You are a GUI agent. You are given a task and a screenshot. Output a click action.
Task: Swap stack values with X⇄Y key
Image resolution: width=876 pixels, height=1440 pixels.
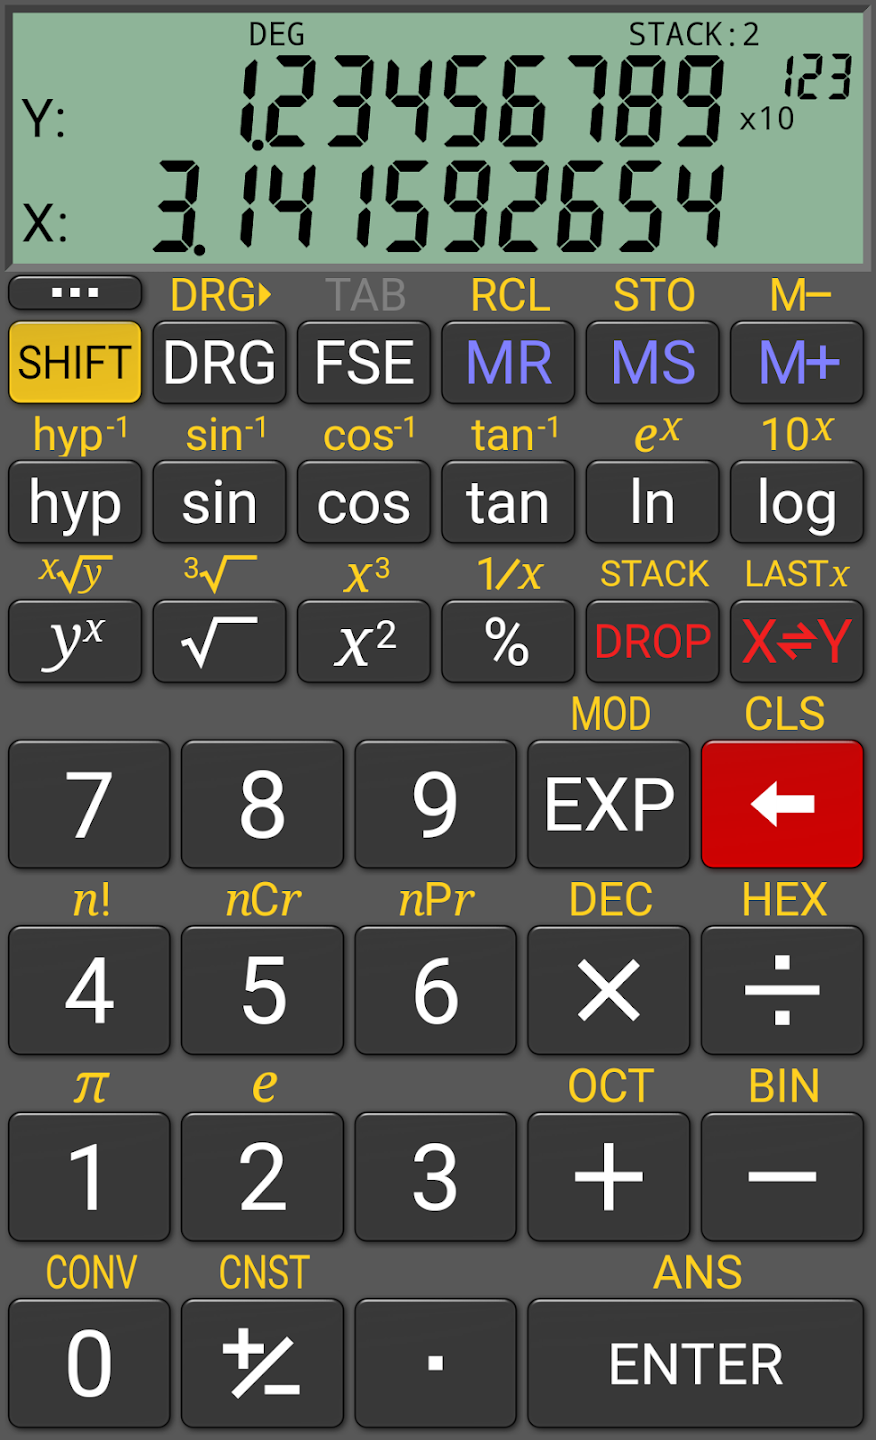[x=797, y=641]
